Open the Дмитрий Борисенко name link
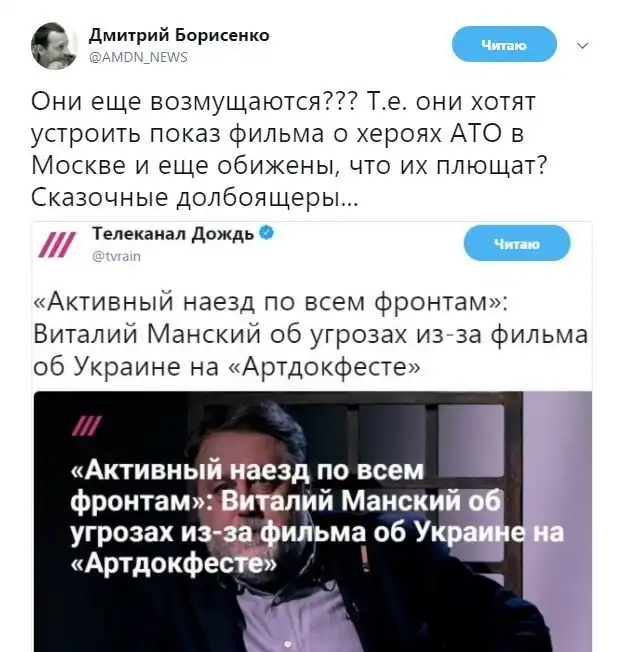 click(x=180, y=36)
